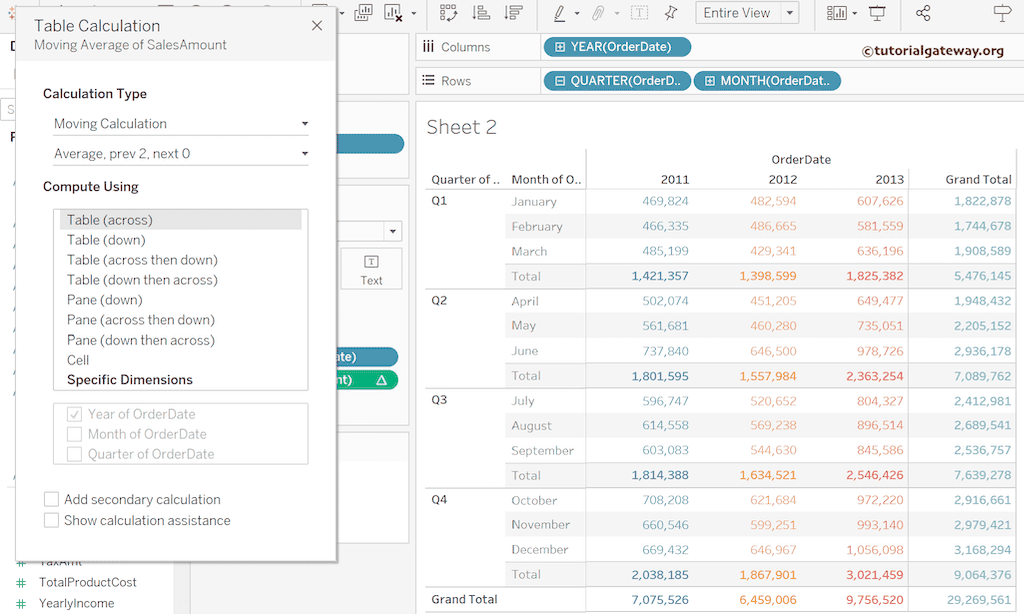Choose Table (down then across) option
This screenshot has height=614, width=1024.
142,280
